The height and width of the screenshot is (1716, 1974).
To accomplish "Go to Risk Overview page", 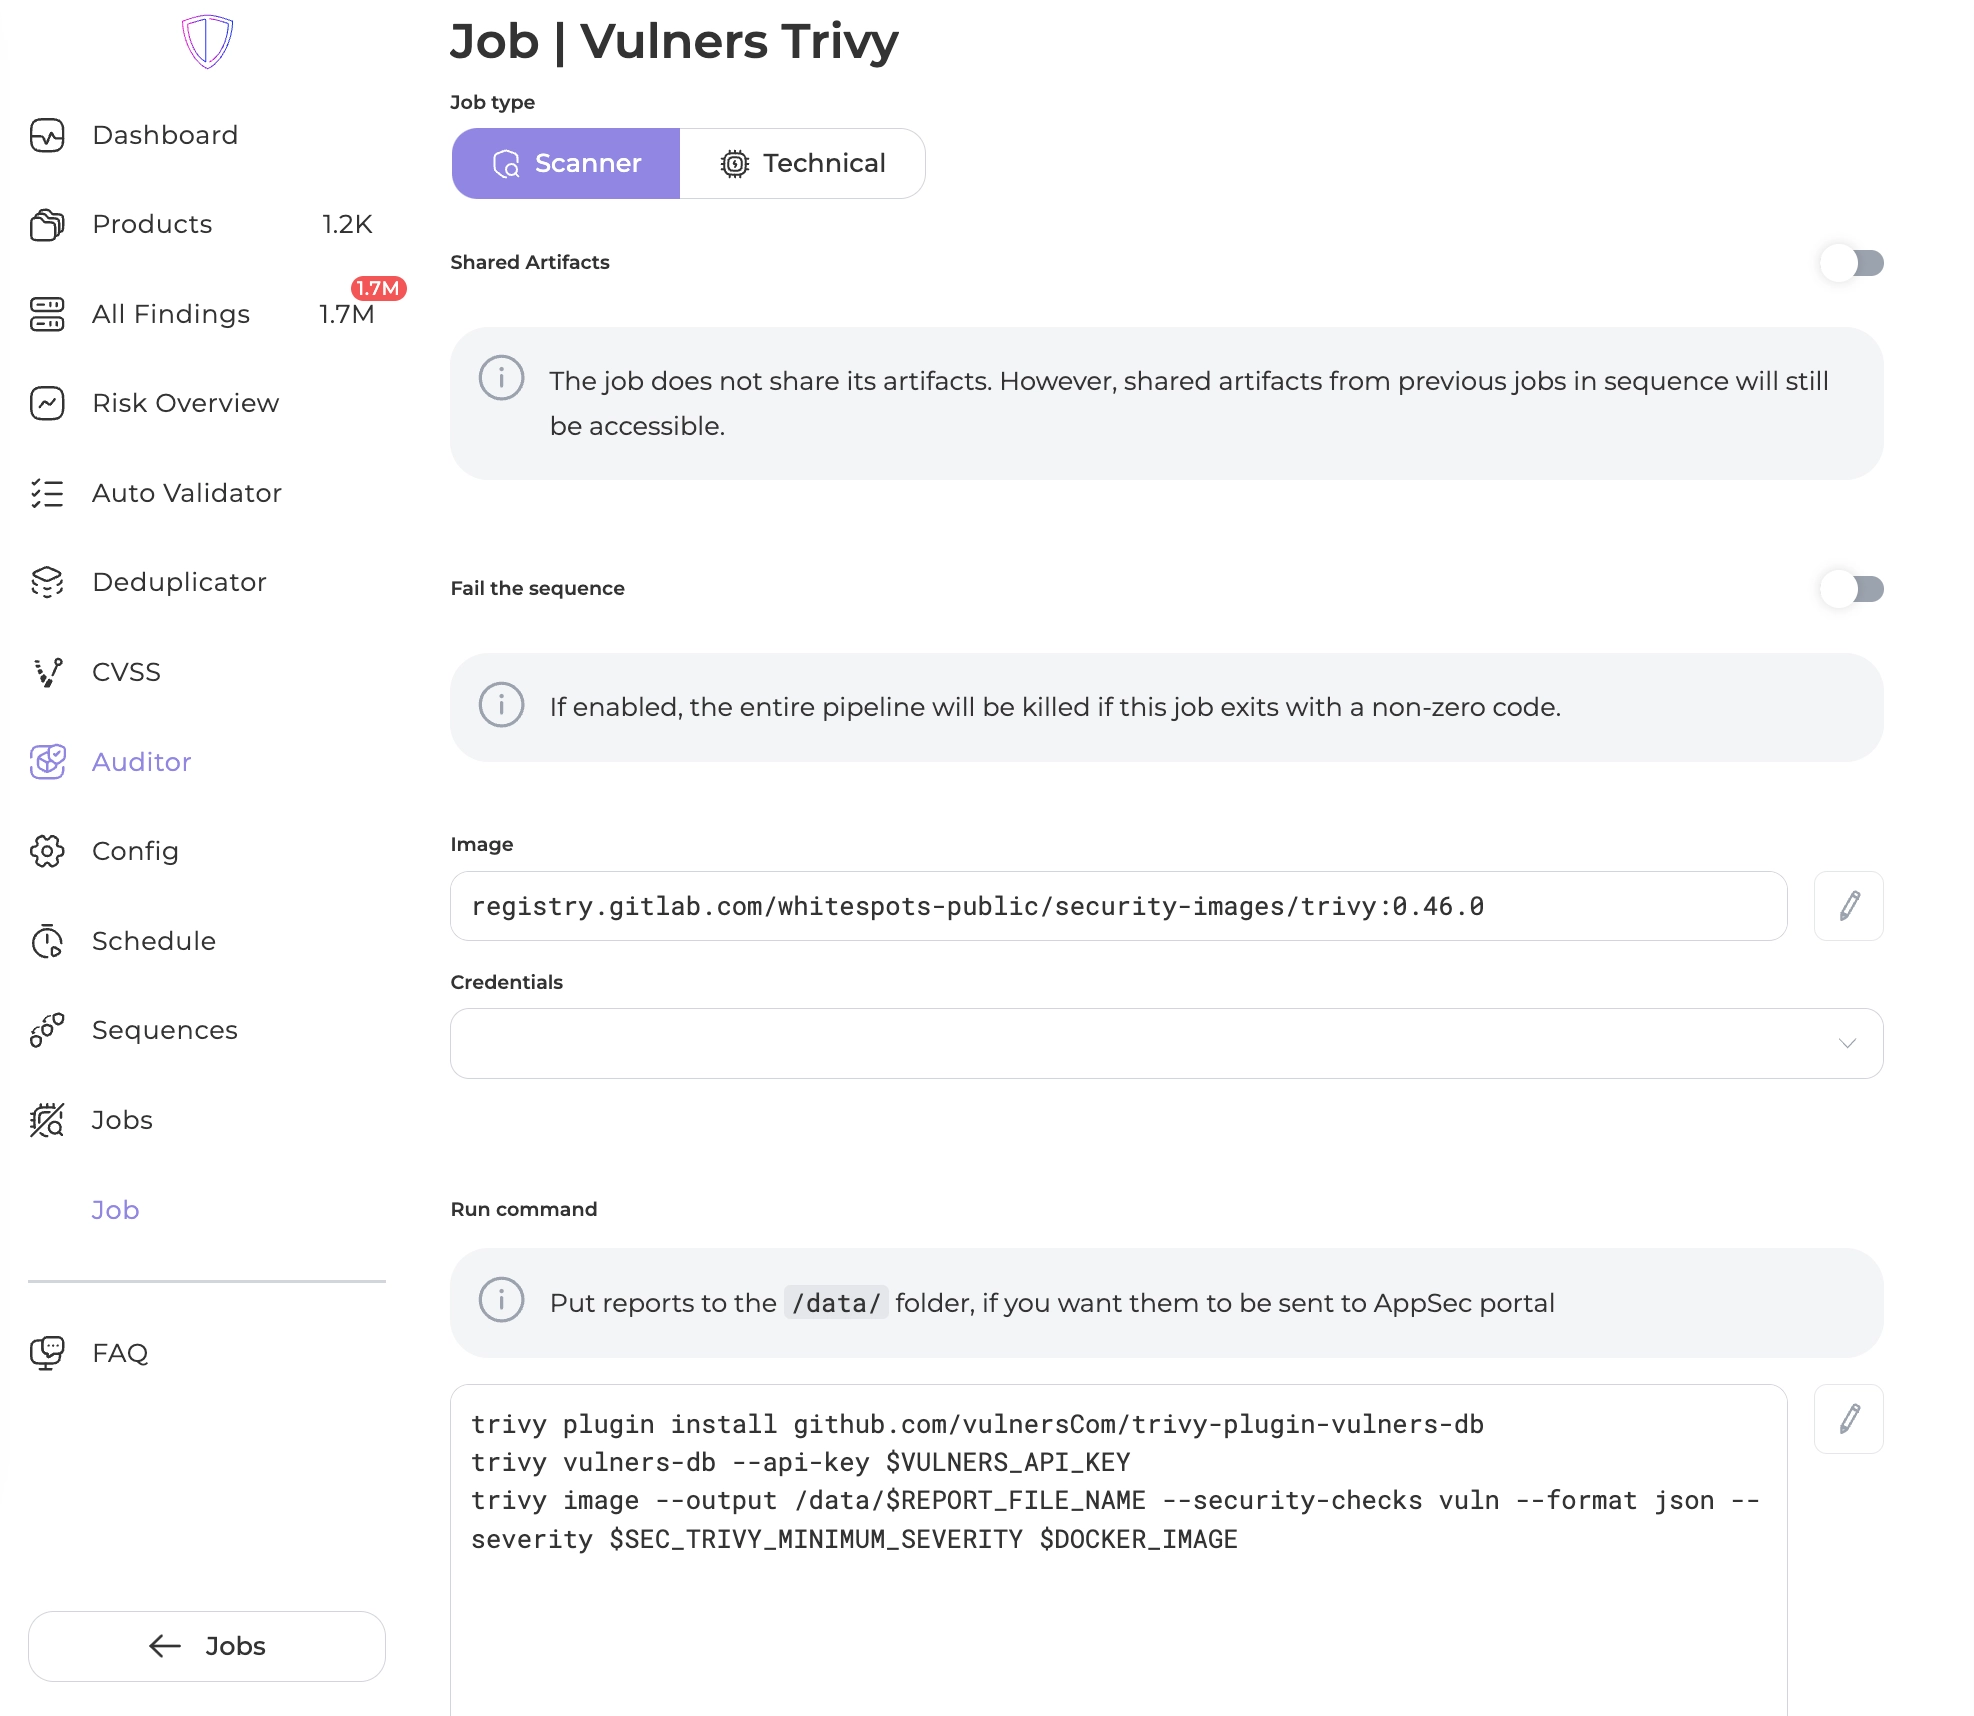I will [x=185, y=403].
